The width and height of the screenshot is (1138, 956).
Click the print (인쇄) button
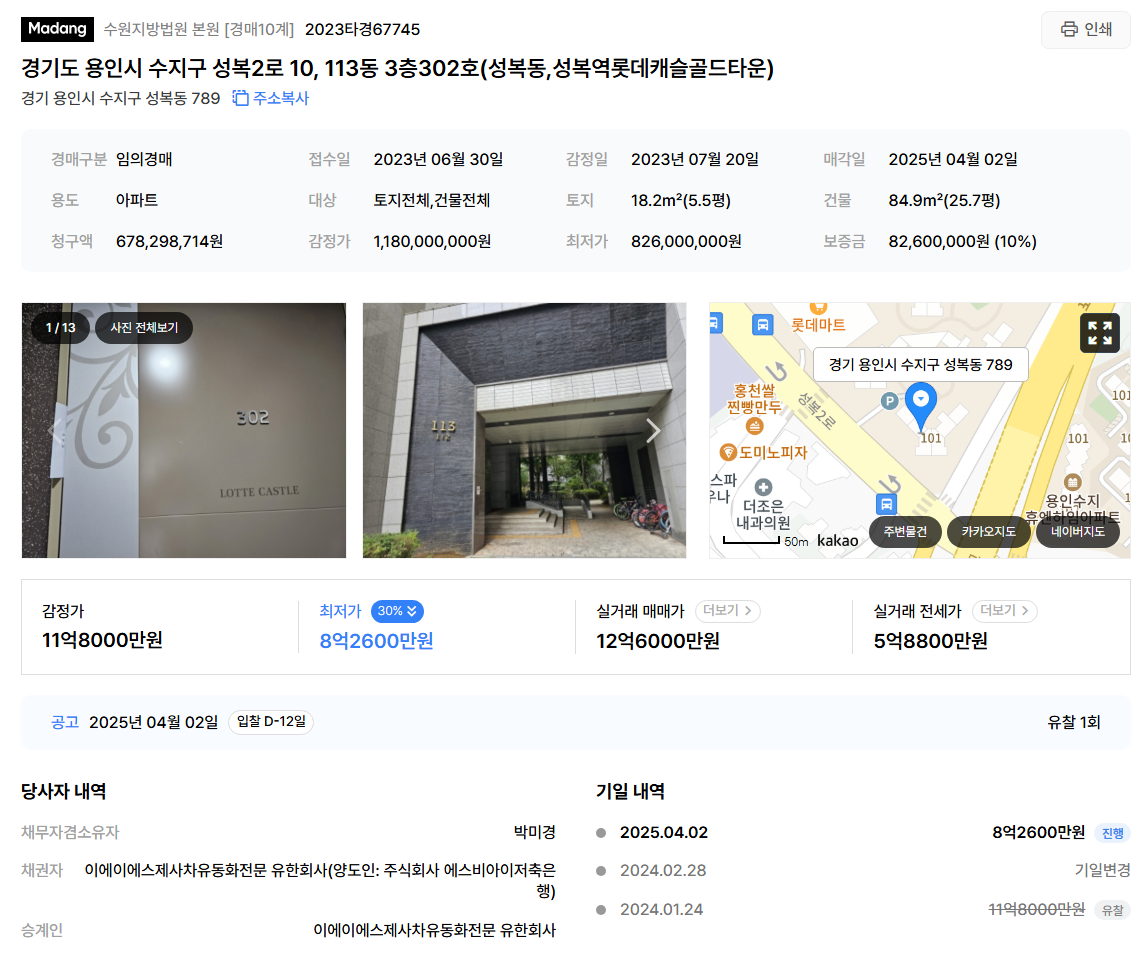tap(1086, 30)
